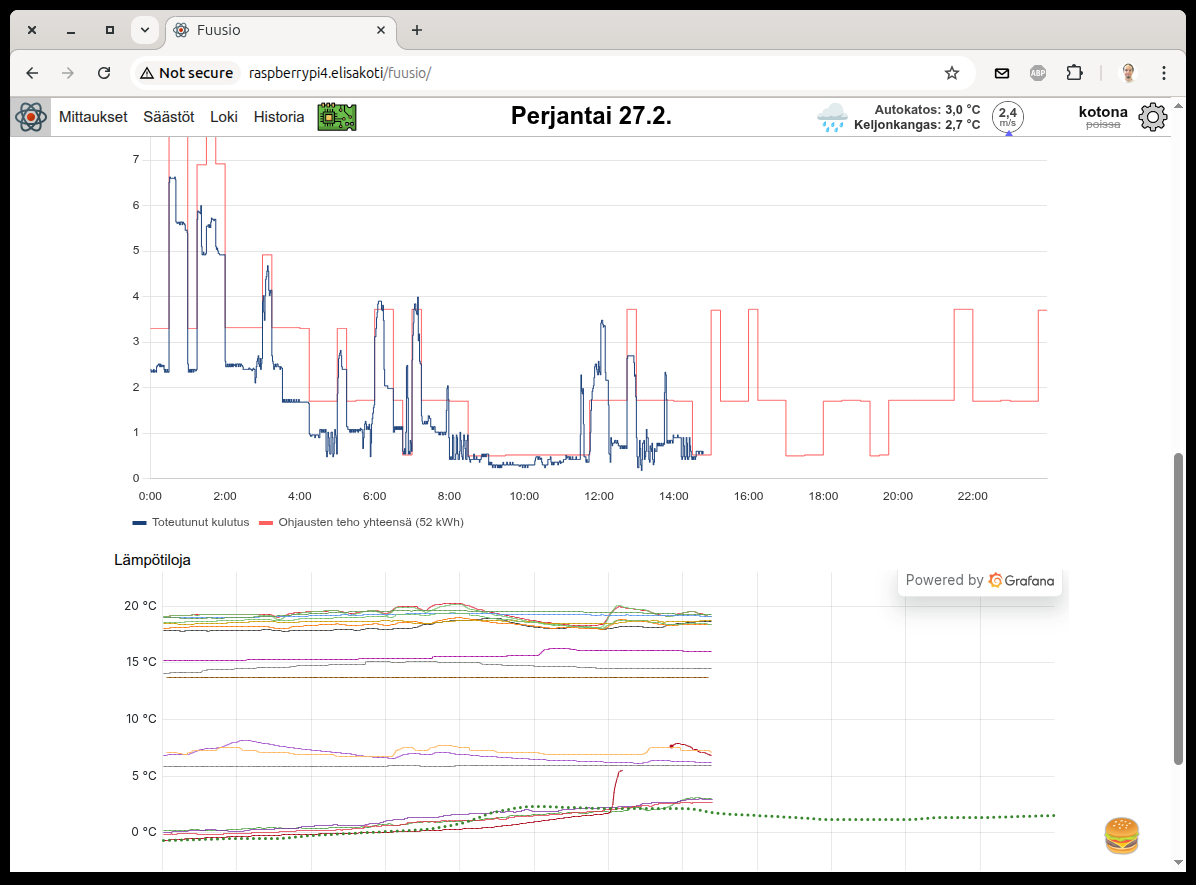Click the AdBlock Plus extension icon

(1038, 73)
